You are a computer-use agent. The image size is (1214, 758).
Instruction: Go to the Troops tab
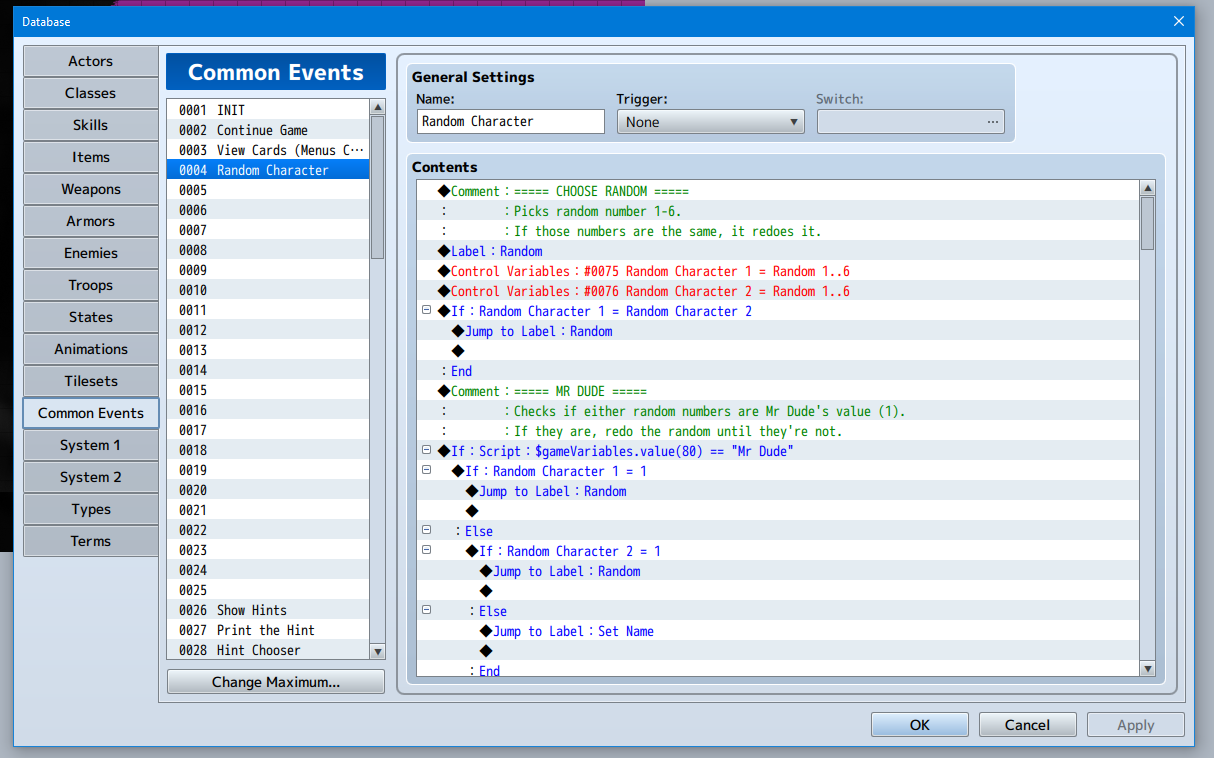(91, 285)
